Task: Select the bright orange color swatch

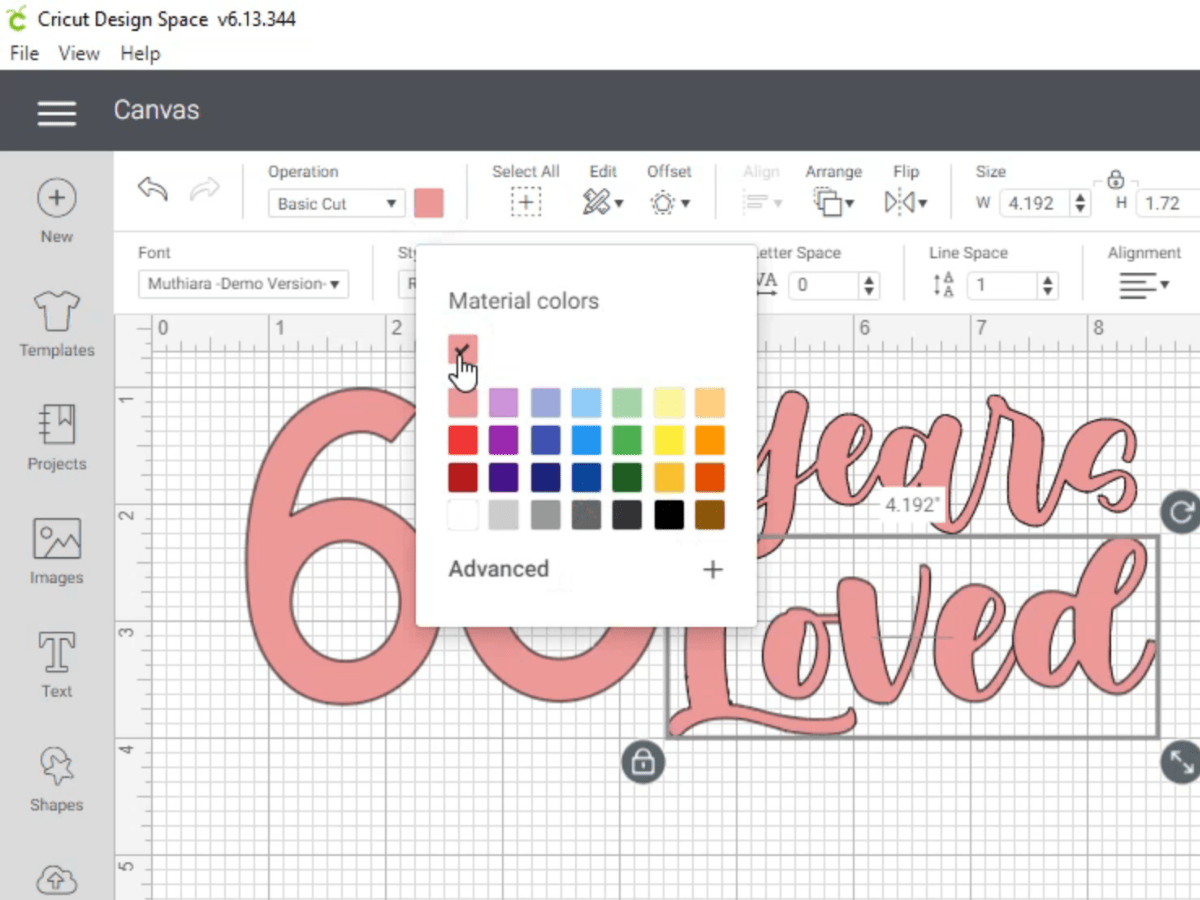Action: click(710, 440)
